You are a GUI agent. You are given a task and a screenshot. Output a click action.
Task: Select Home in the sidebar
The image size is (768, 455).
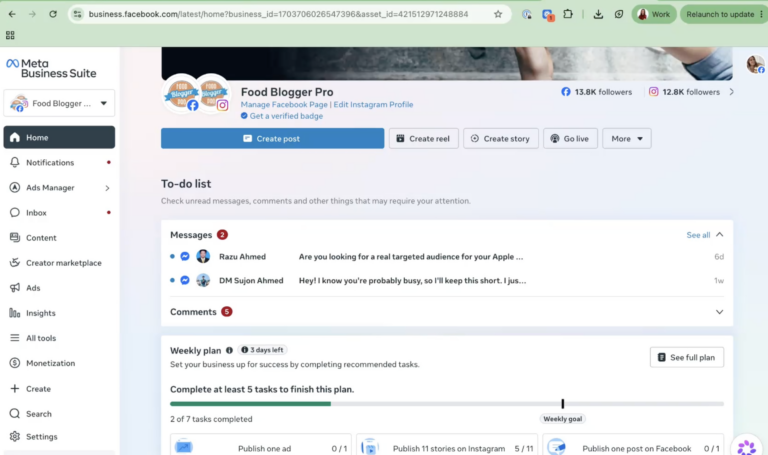59,137
